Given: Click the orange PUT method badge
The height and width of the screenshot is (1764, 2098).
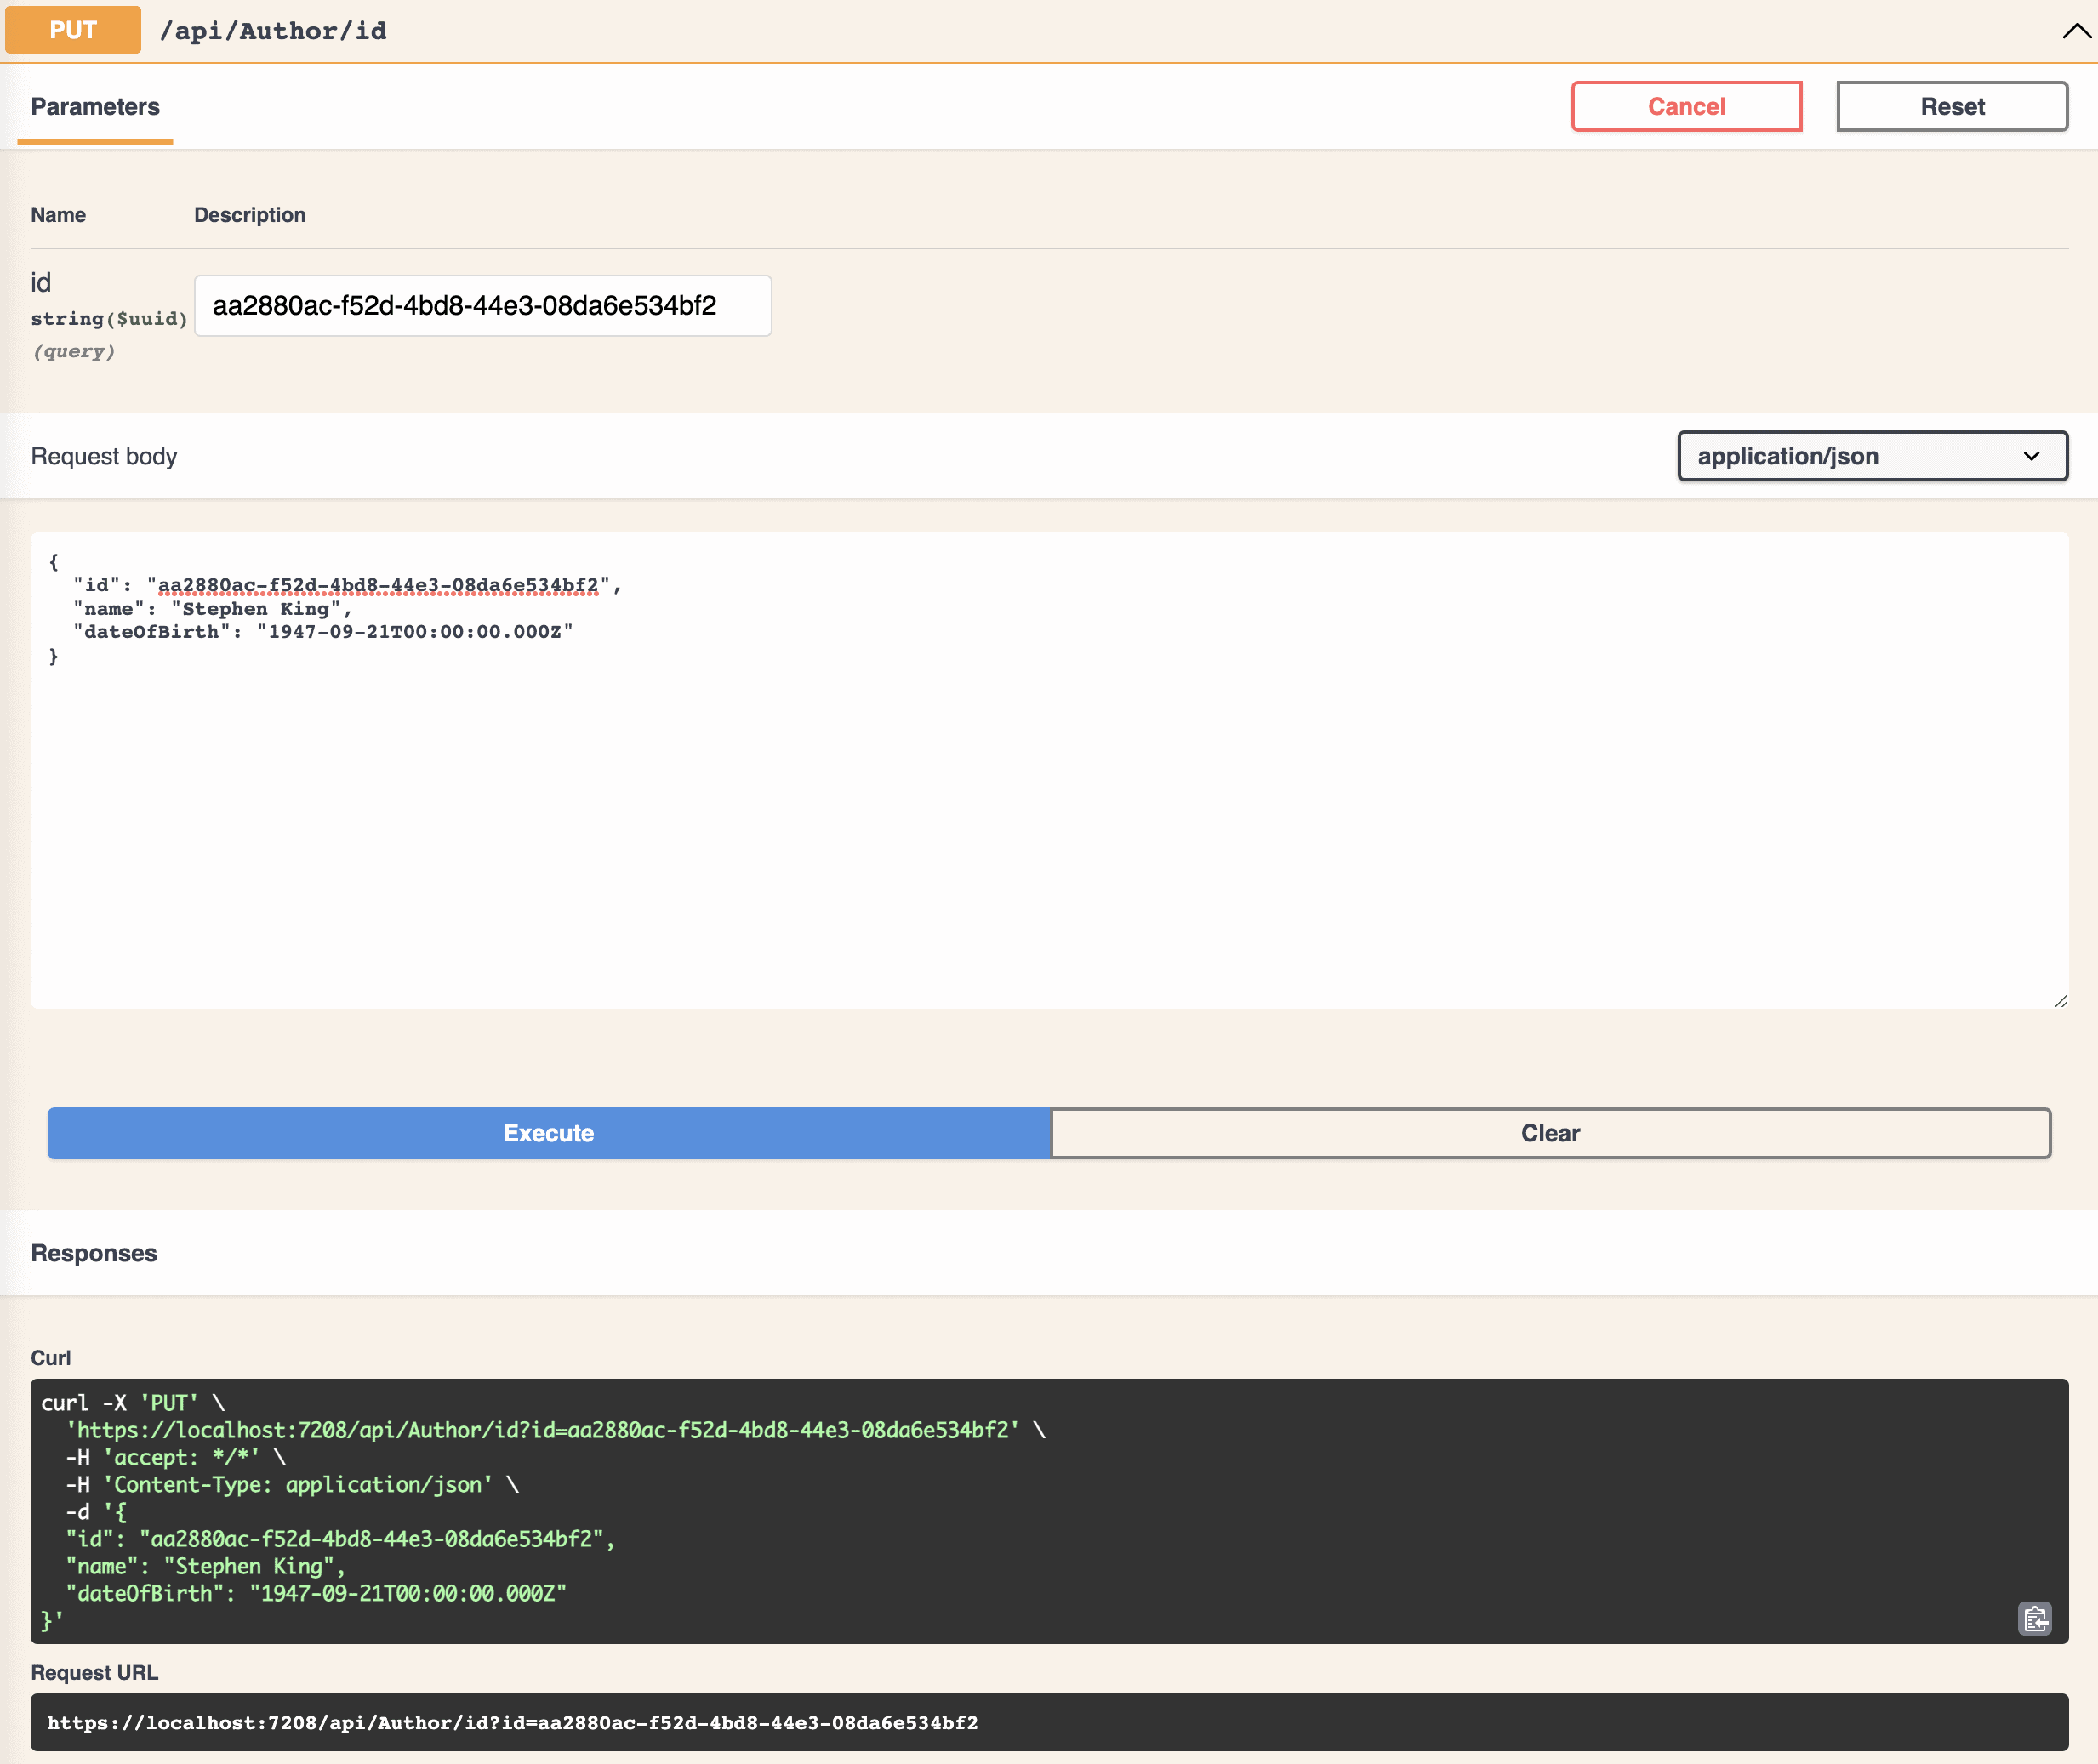Looking at the screenshot, I should (x=73, y=30).
